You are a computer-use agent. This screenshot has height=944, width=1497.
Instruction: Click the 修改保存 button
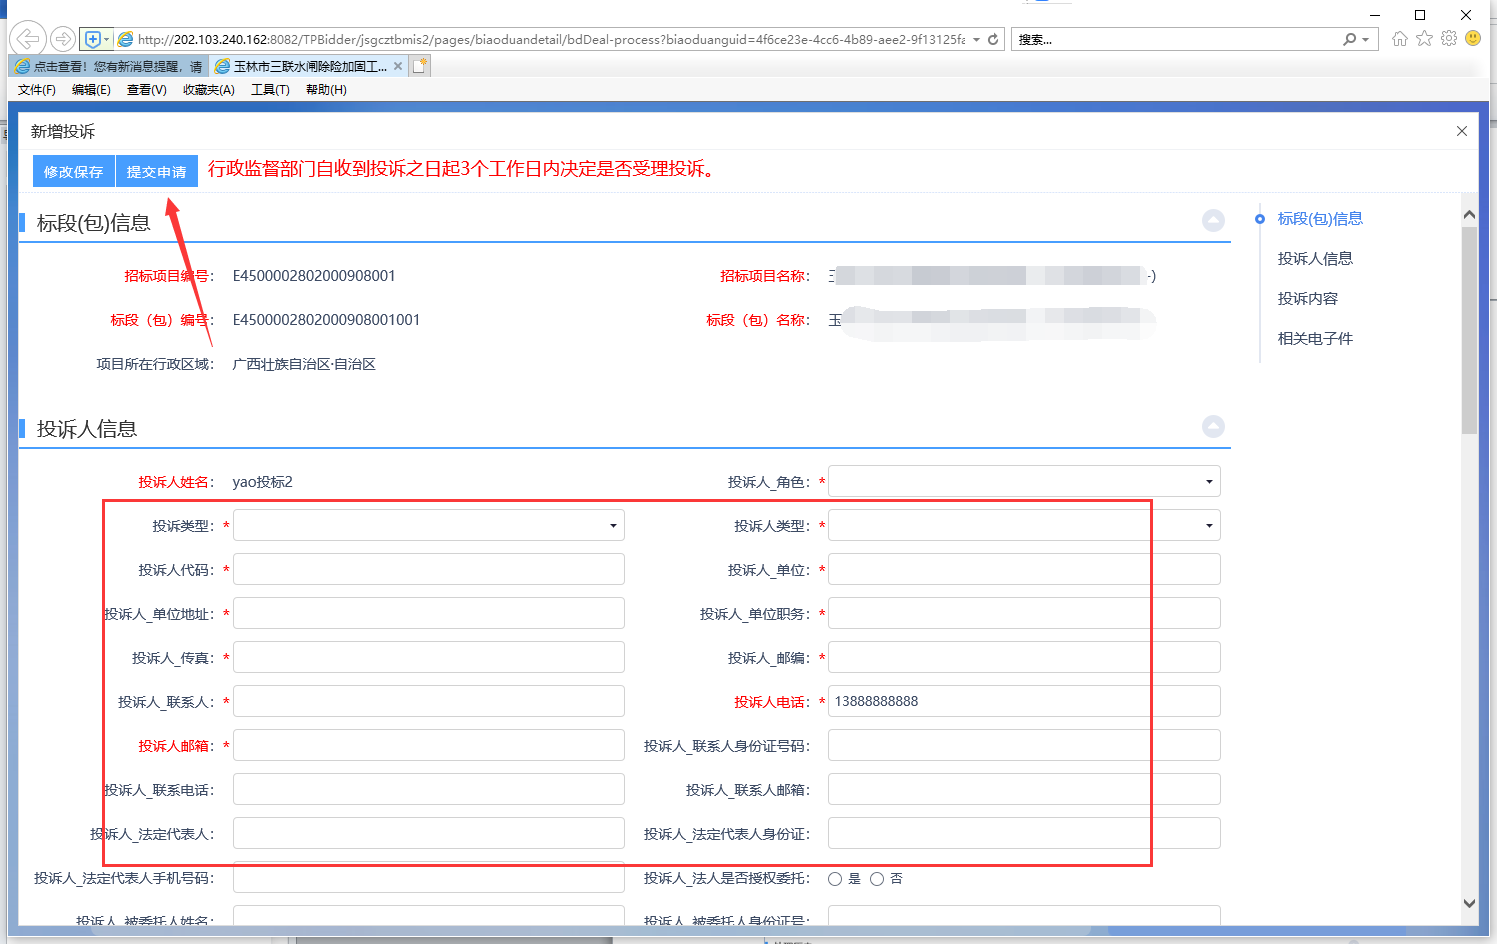click(x=73, y=172)
